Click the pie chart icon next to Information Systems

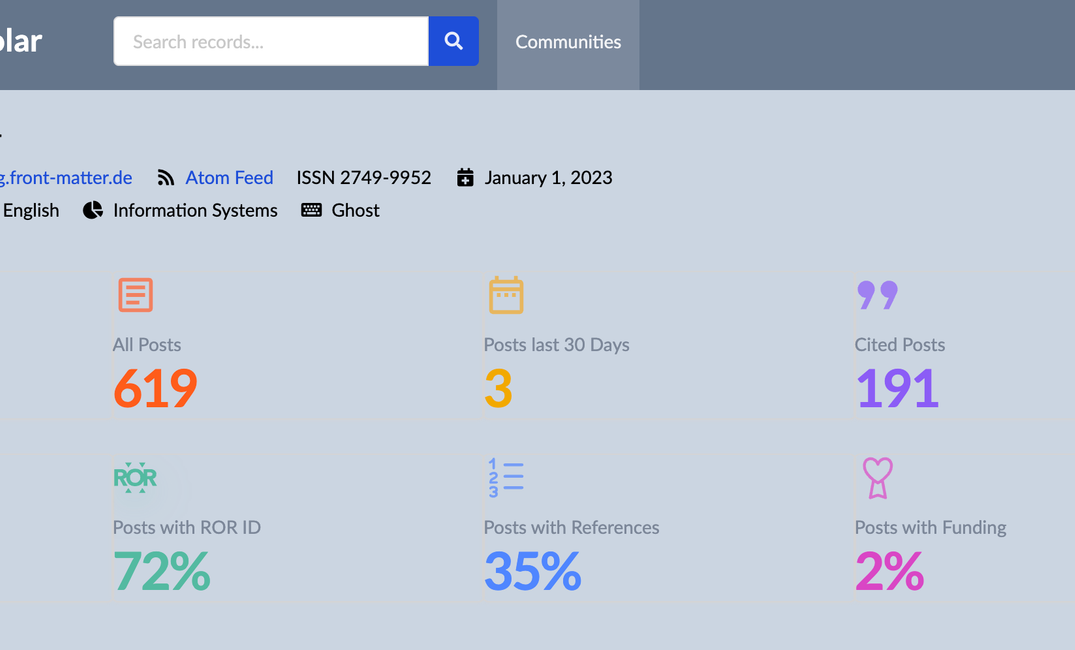point(92,210)
